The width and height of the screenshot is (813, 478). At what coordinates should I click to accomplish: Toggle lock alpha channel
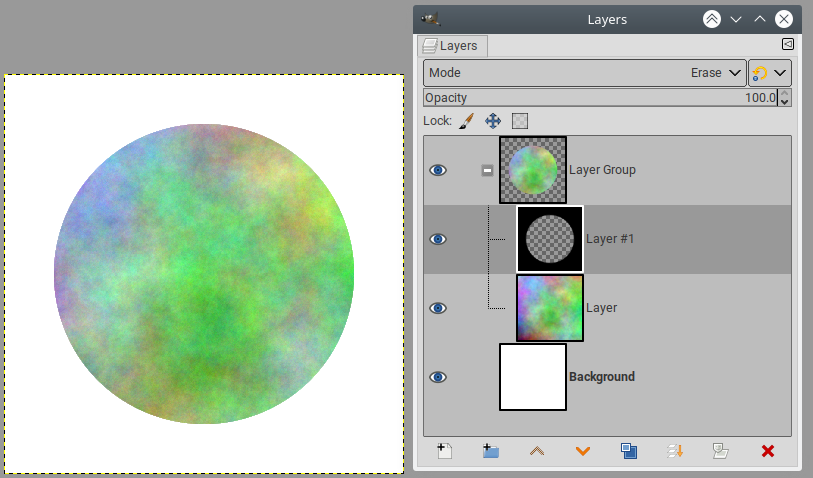(x=520, y=121)
